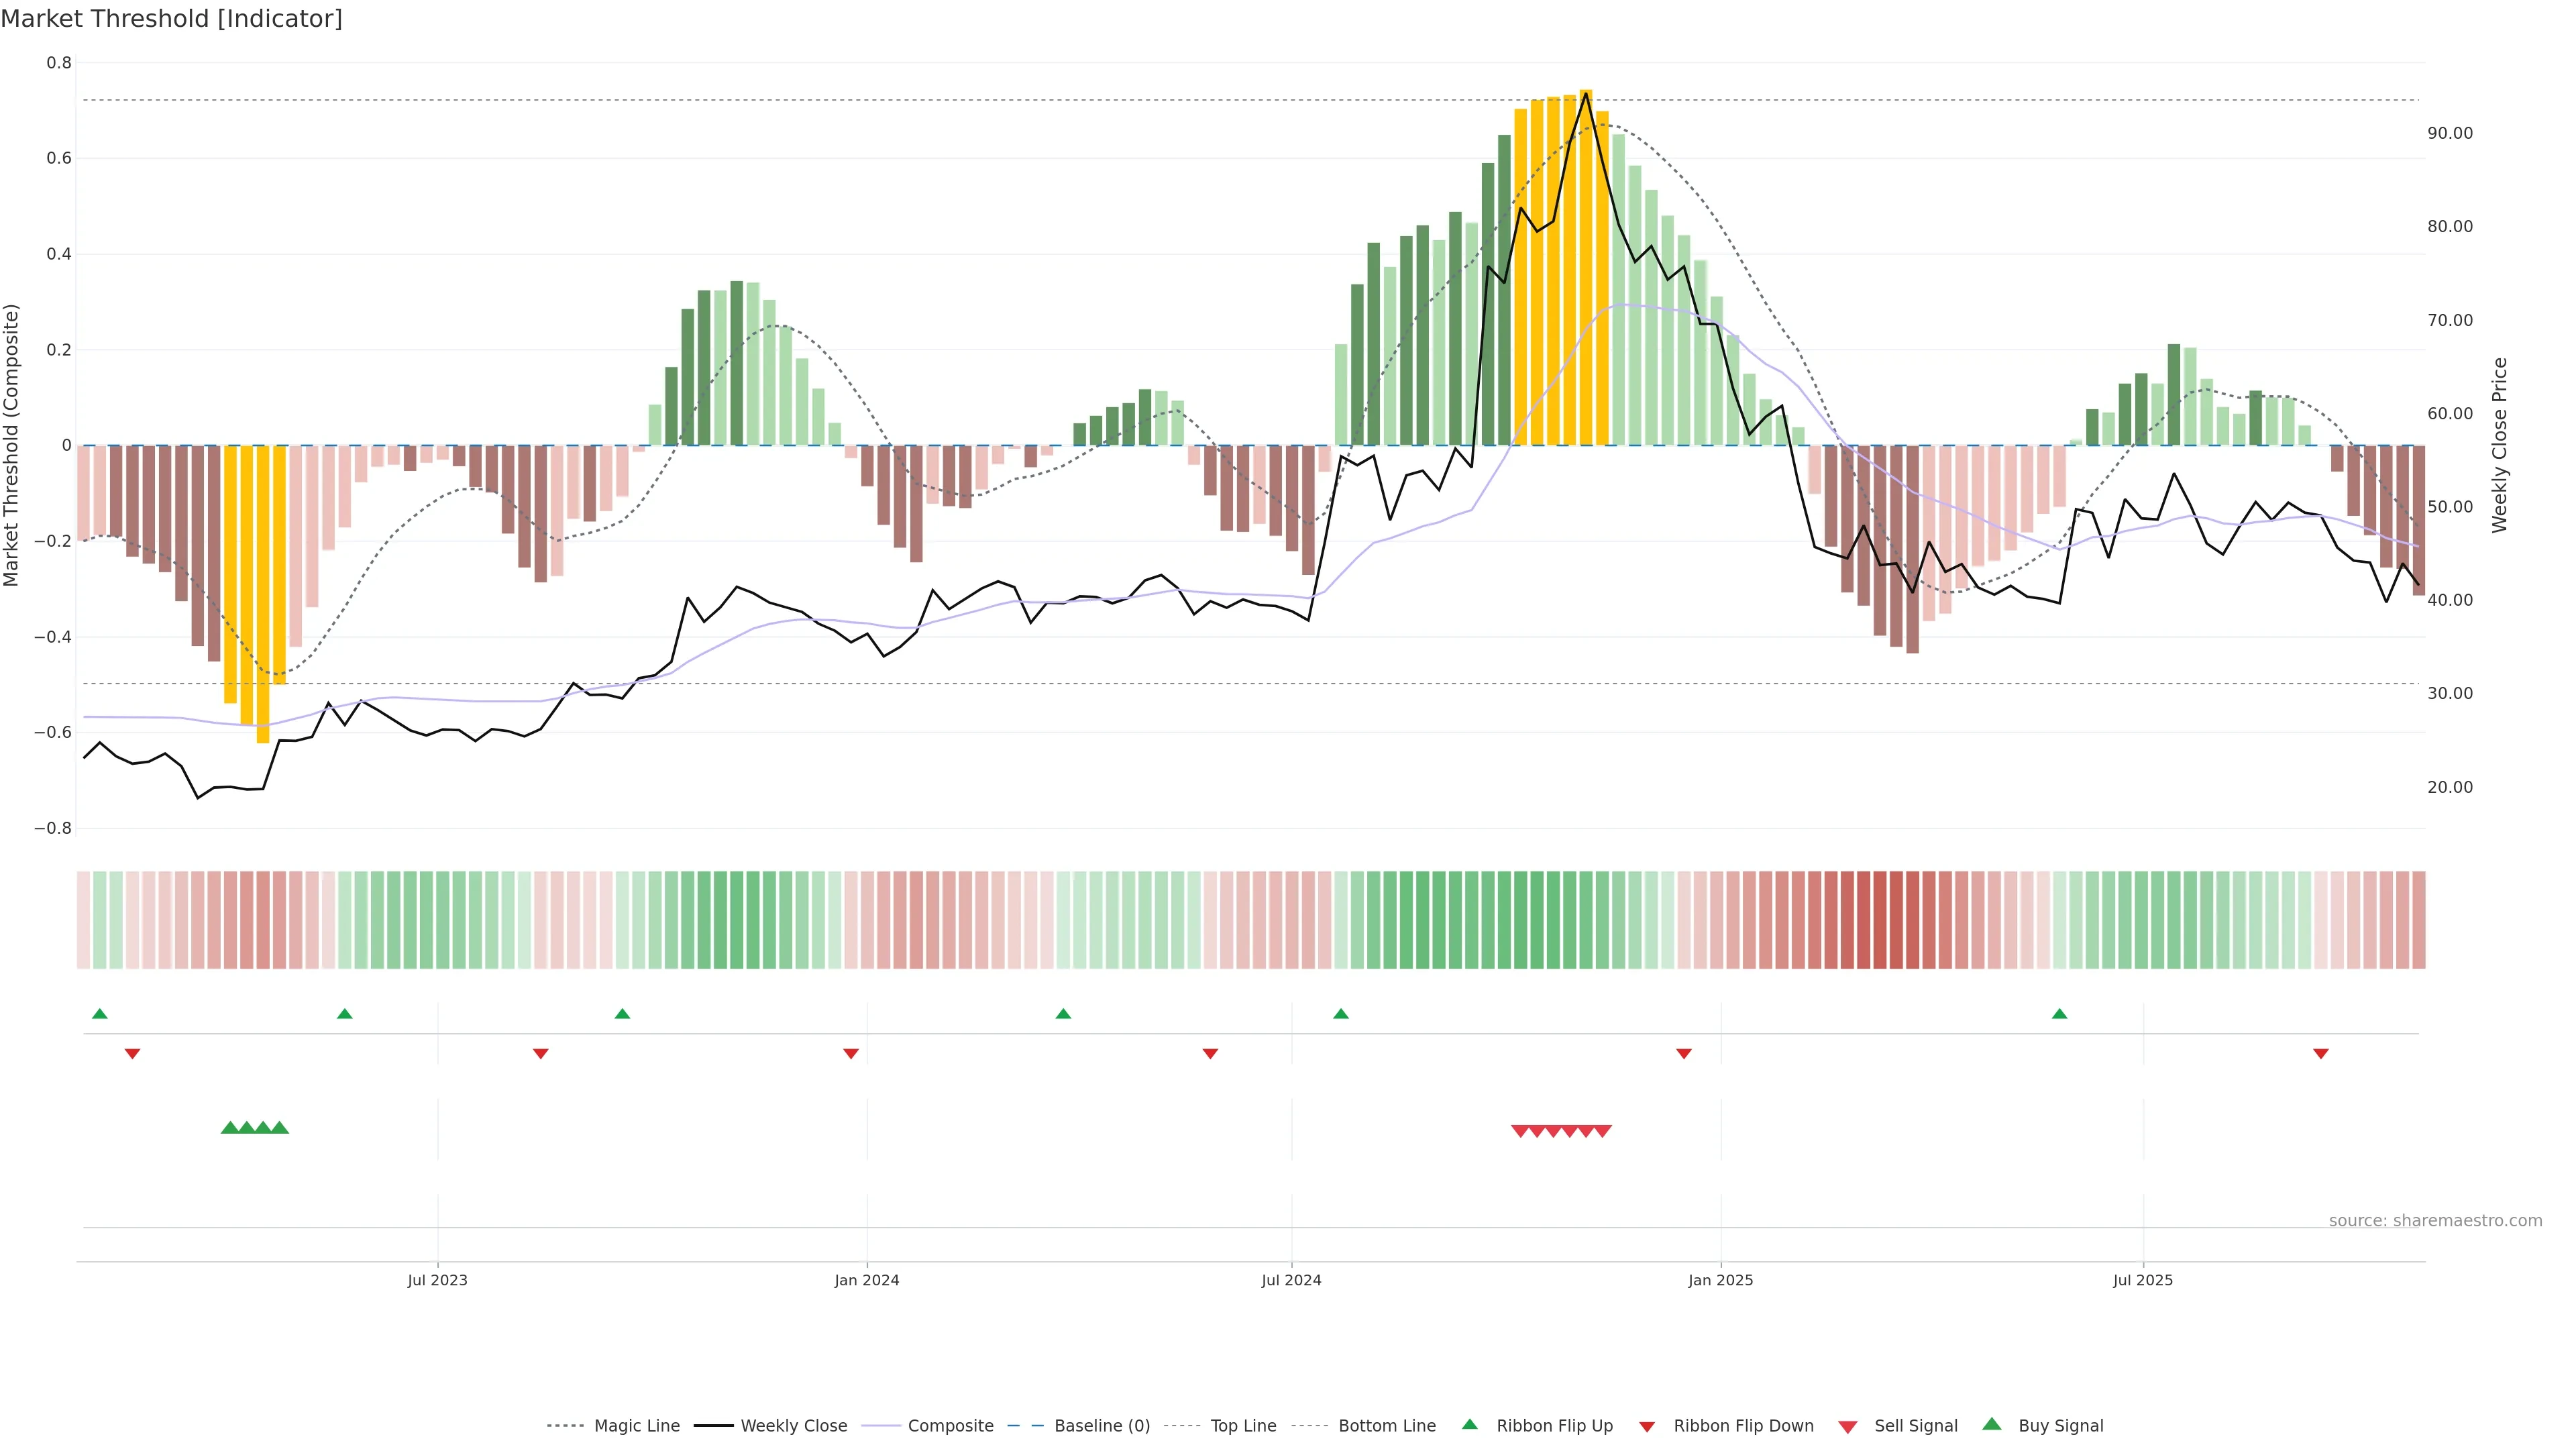Click the Ribbon Flip Down legend triangle icon
The height and width of the screenshot is (1449, 2576).
coord(1647,1427)
